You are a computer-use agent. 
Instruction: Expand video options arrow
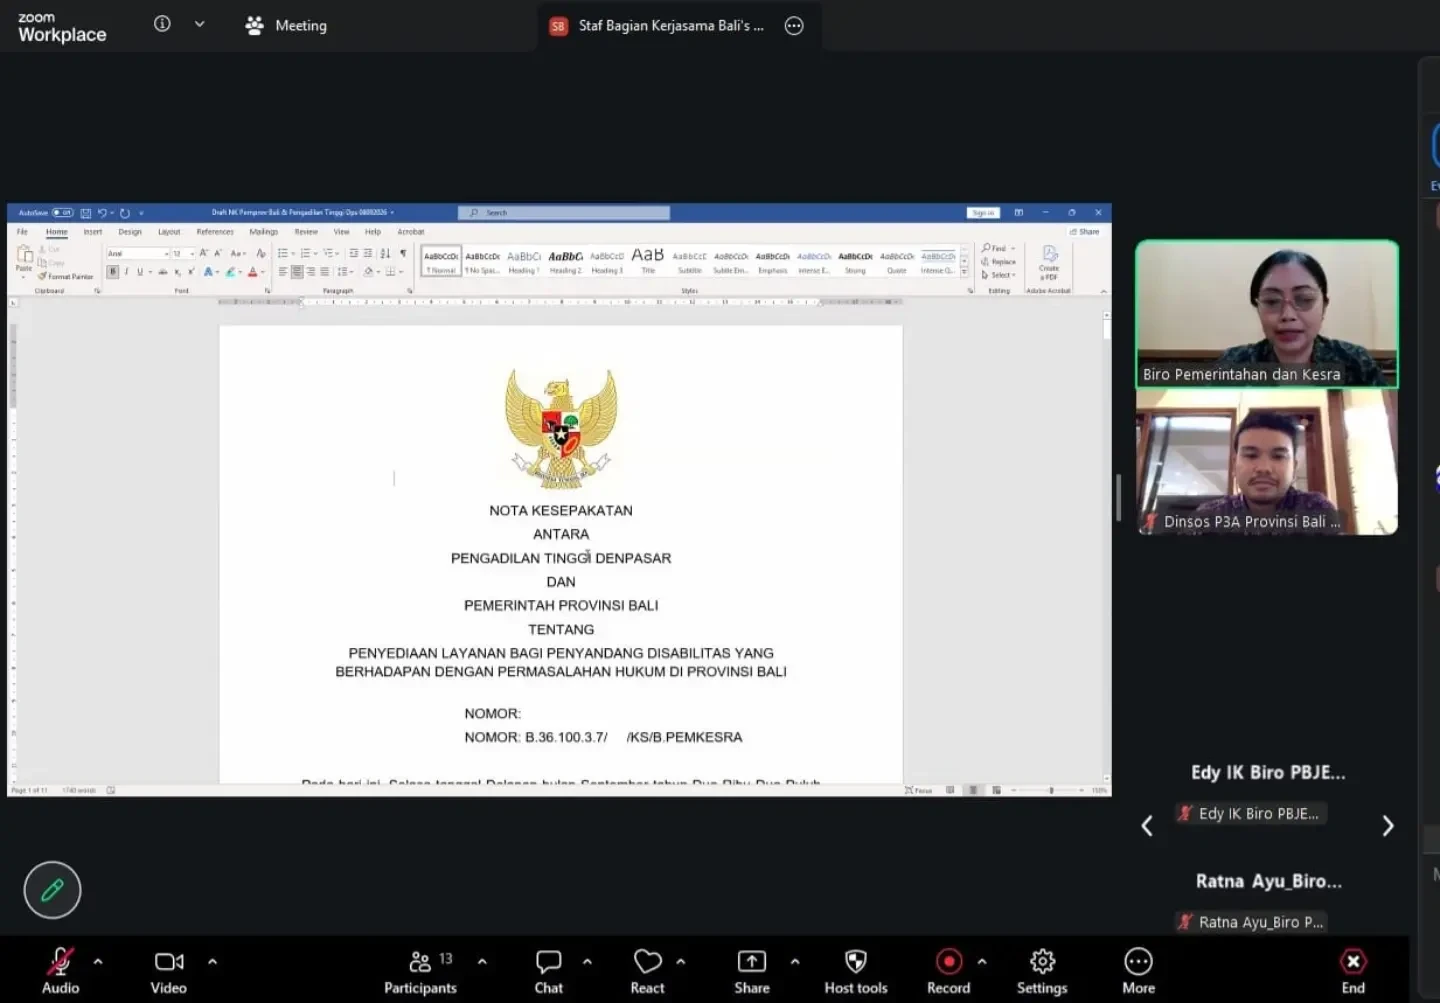(x=212, y=961)
